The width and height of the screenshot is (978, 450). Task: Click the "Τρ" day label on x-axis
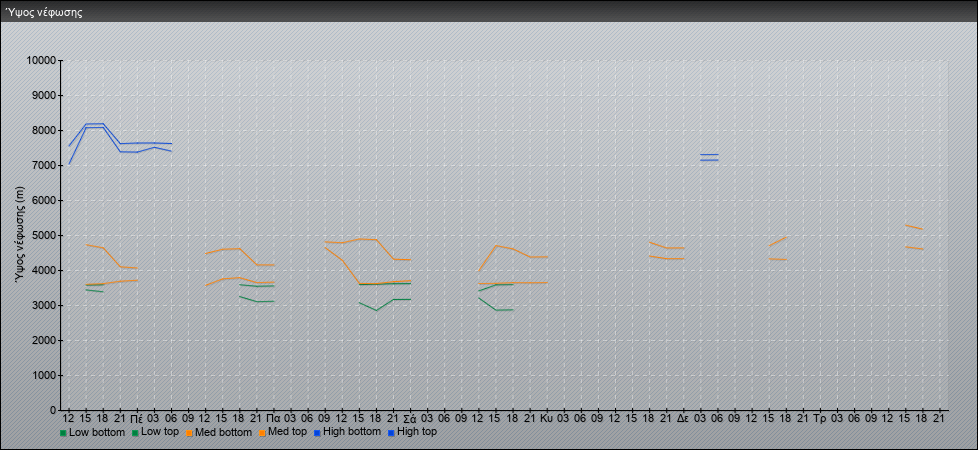pos(820,418)
